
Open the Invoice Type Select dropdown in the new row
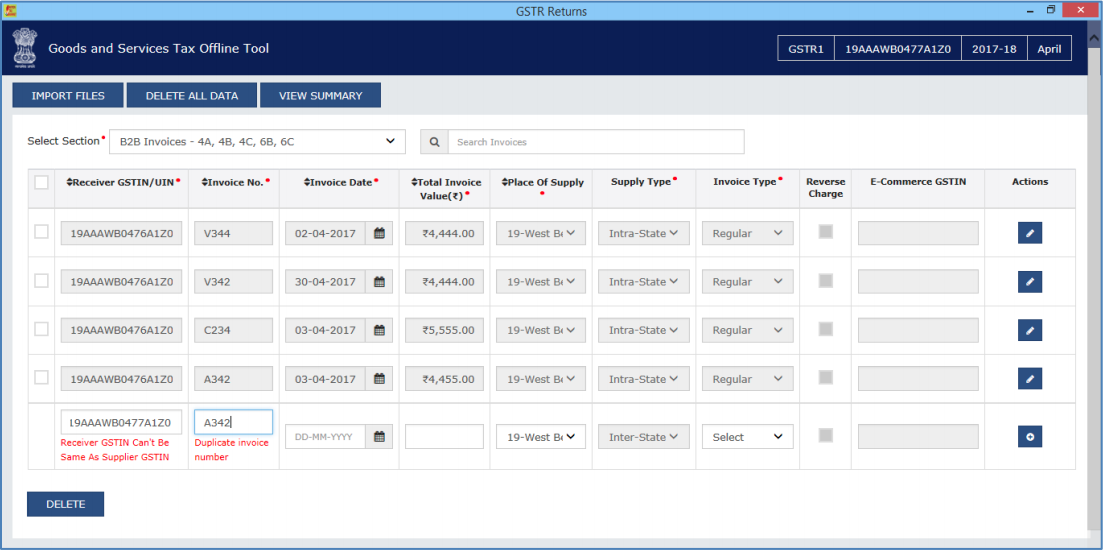pyautogui.click(x=748, y=436)
